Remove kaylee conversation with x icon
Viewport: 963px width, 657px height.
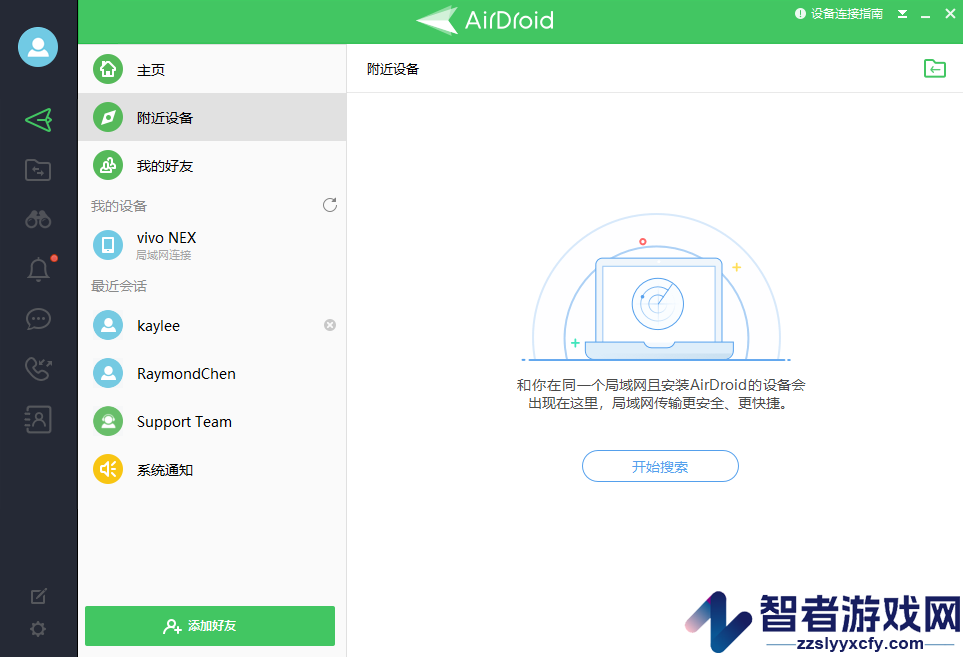pyautogui.click(x=330, y=325)
